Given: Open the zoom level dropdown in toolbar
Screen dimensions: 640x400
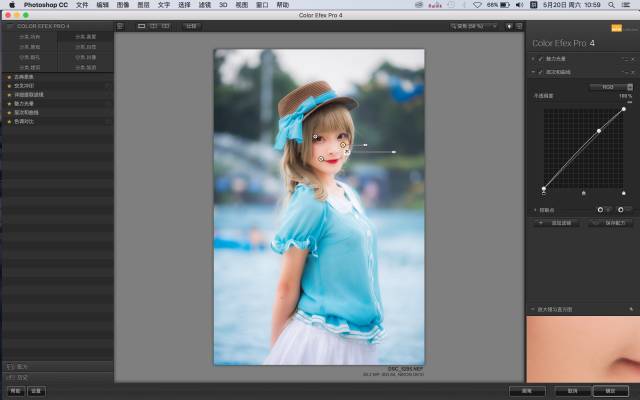Looking at the screenshot, I should pos(473,26).
